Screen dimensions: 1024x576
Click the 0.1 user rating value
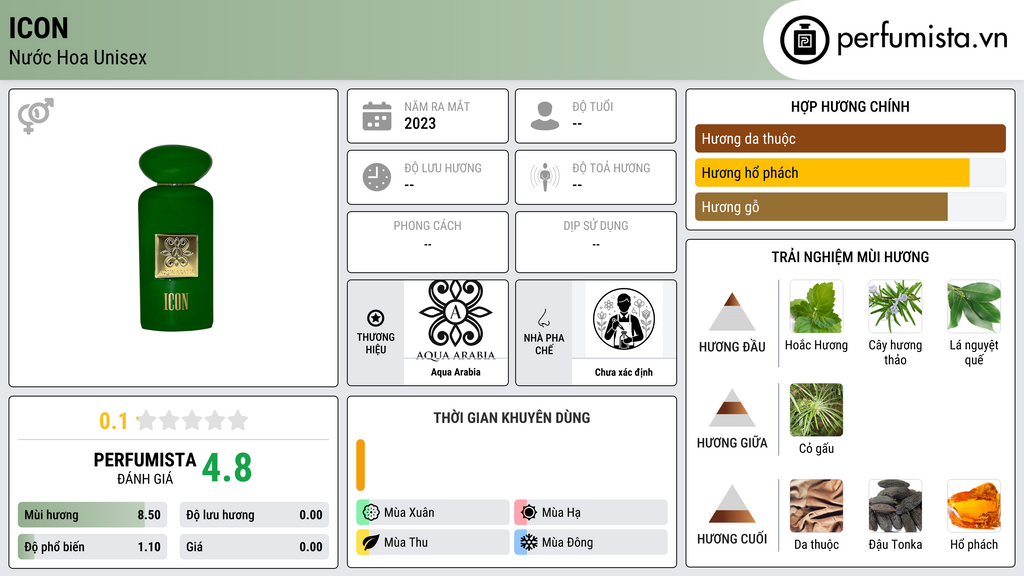pyautogui.click(x=114, y=421)
